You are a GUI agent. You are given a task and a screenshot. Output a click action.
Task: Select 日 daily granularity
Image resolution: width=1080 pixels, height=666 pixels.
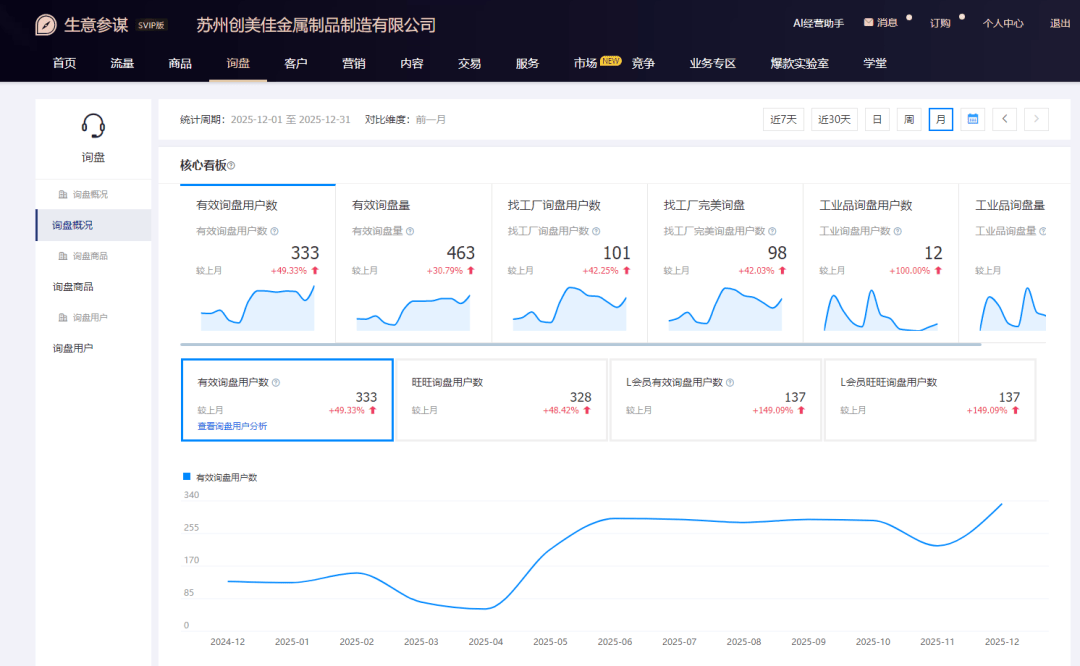[876, 119]
